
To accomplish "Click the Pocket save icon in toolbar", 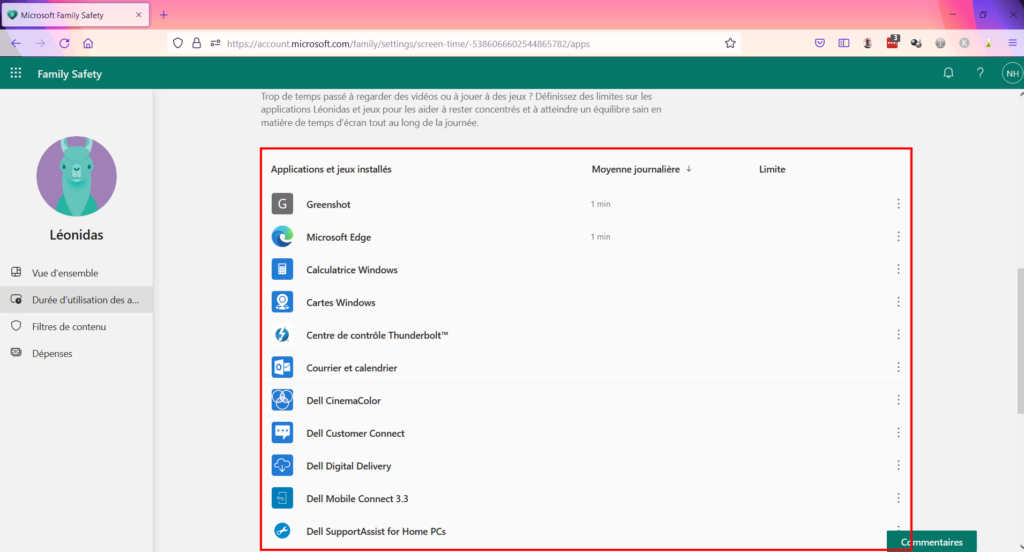I will [820, 43].
